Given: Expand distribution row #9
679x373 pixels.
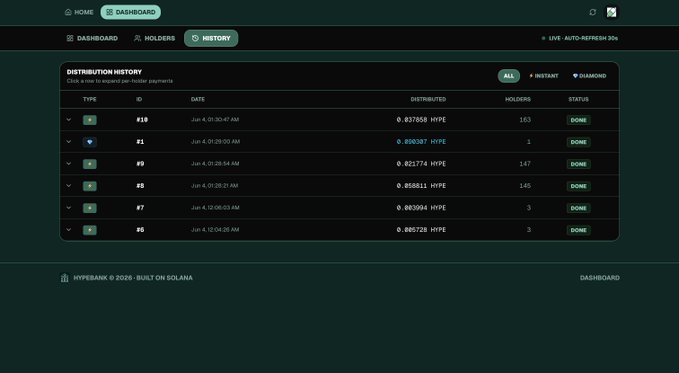Looking at the screenshot, I should coord(68,164).
